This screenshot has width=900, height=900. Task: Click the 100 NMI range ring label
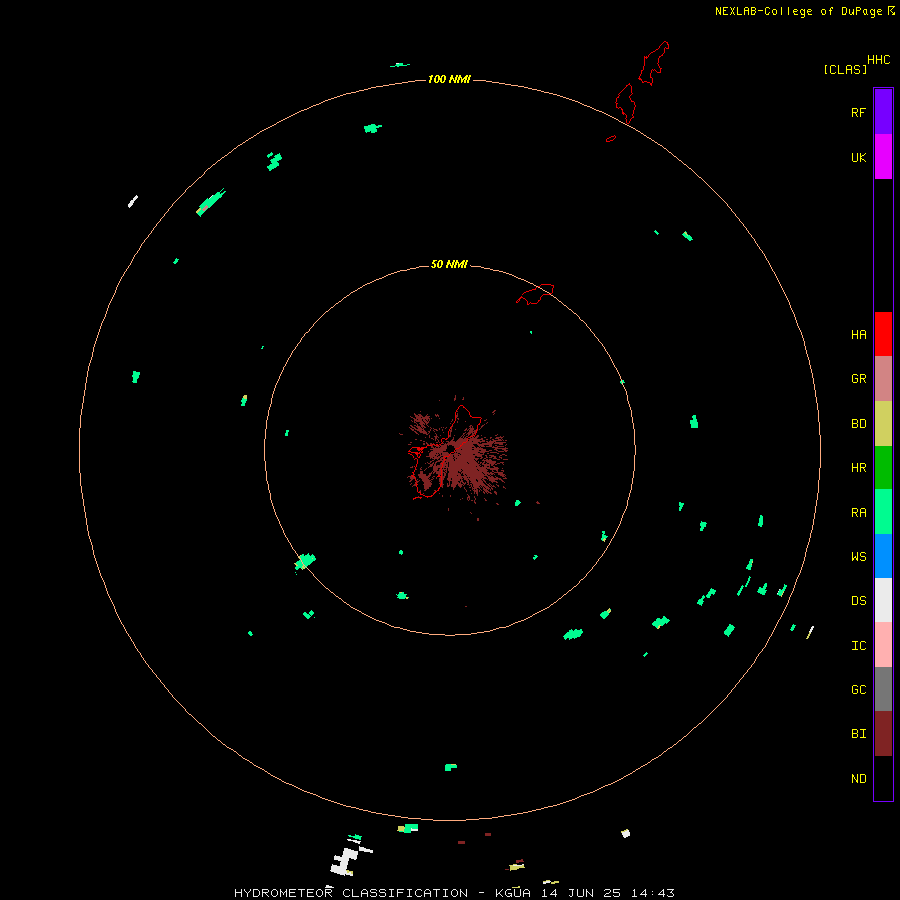(x=449, y=79)
